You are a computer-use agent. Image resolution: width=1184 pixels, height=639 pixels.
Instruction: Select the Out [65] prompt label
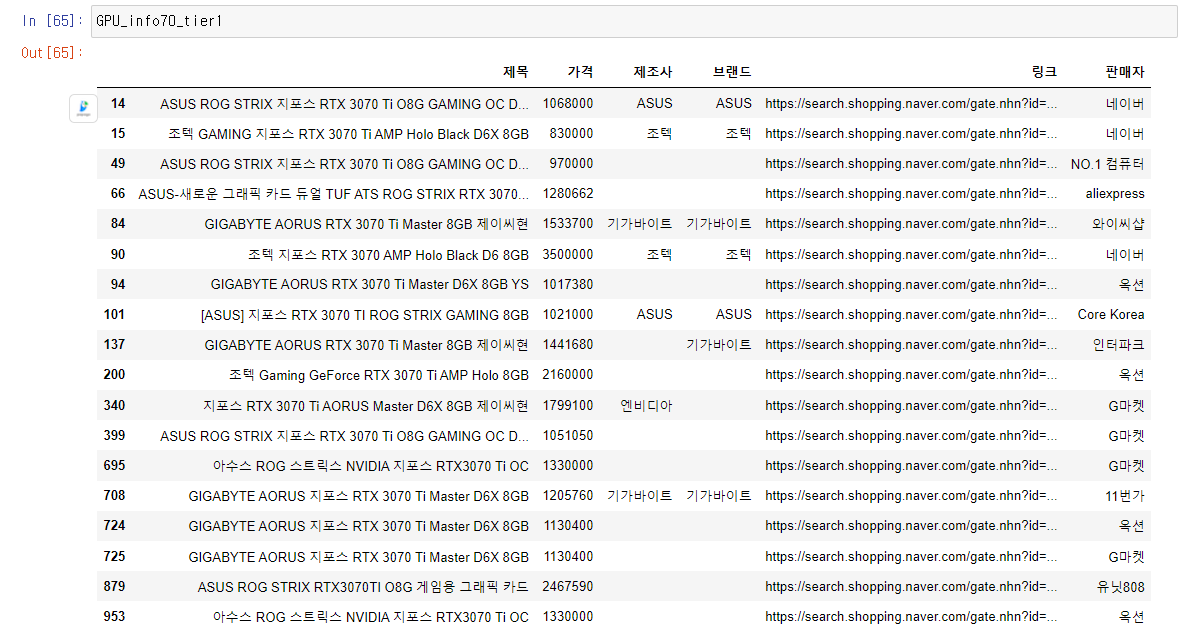coord(51,53)
